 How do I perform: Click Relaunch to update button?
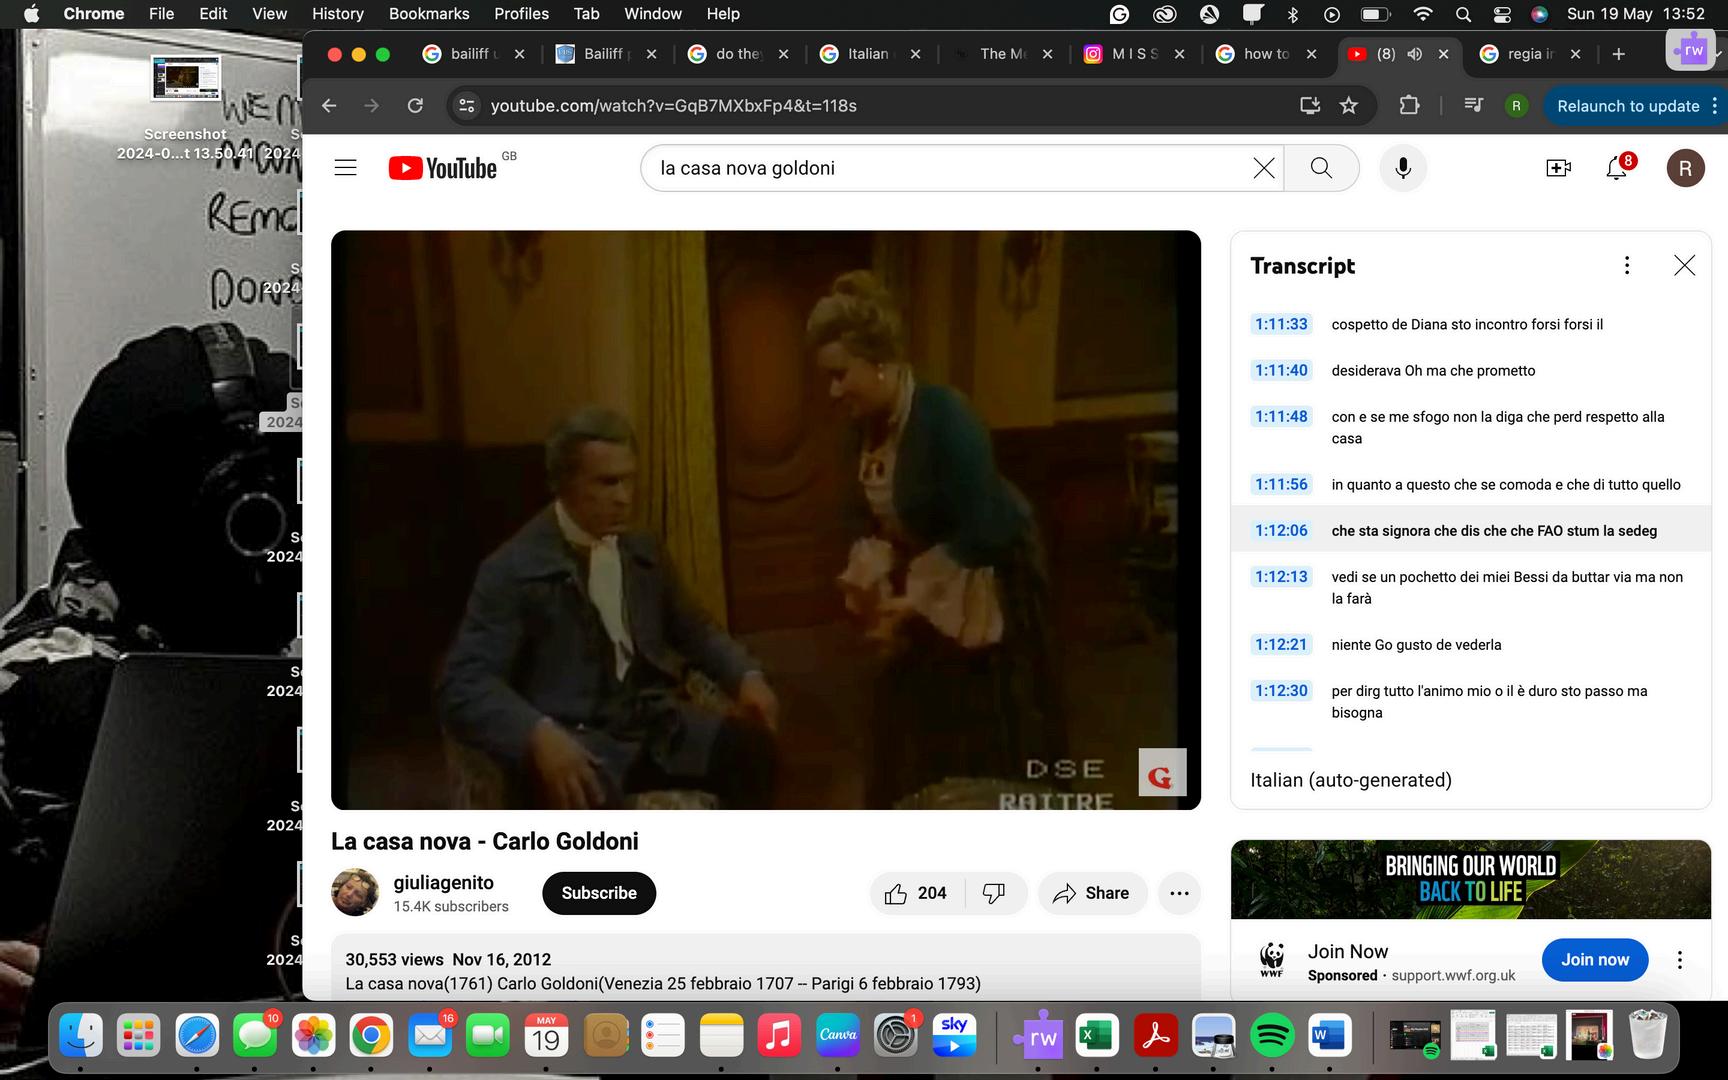(x=1629, y=106)
